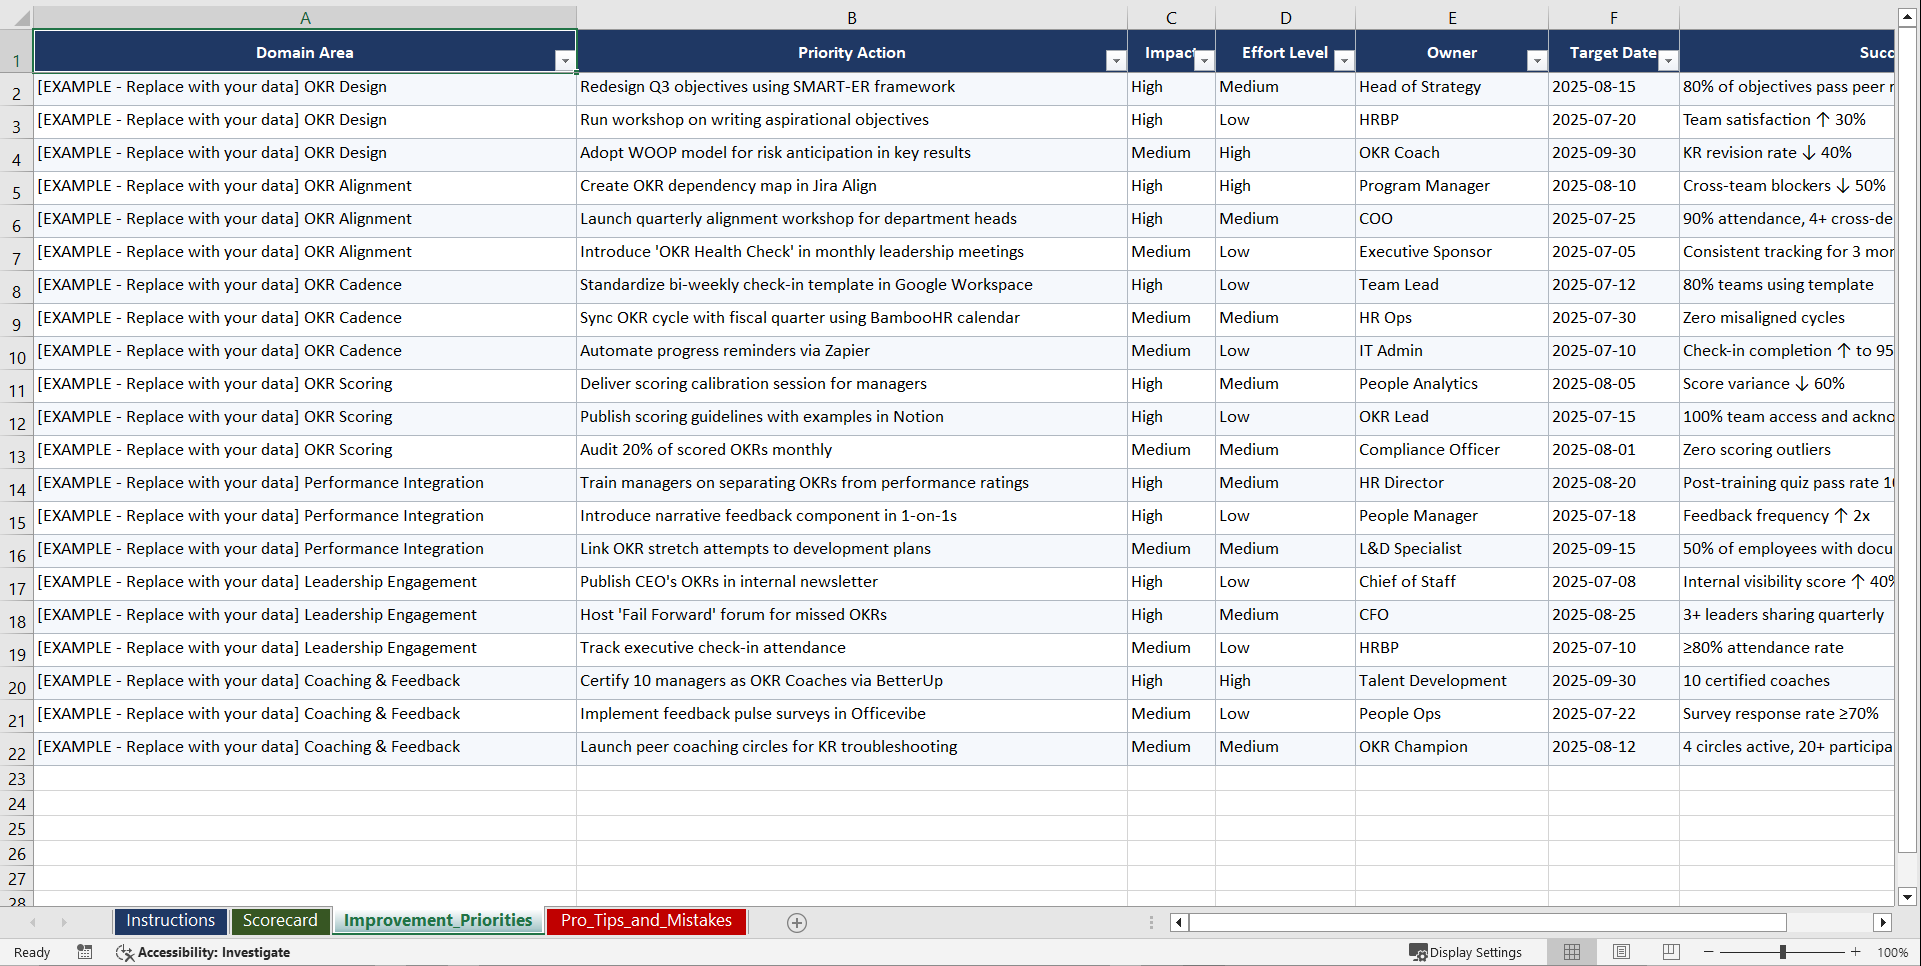1921x966 pixels.
Task: Open the Pro_Tips_and_Mistakes tab
Action: click(646, 921)
